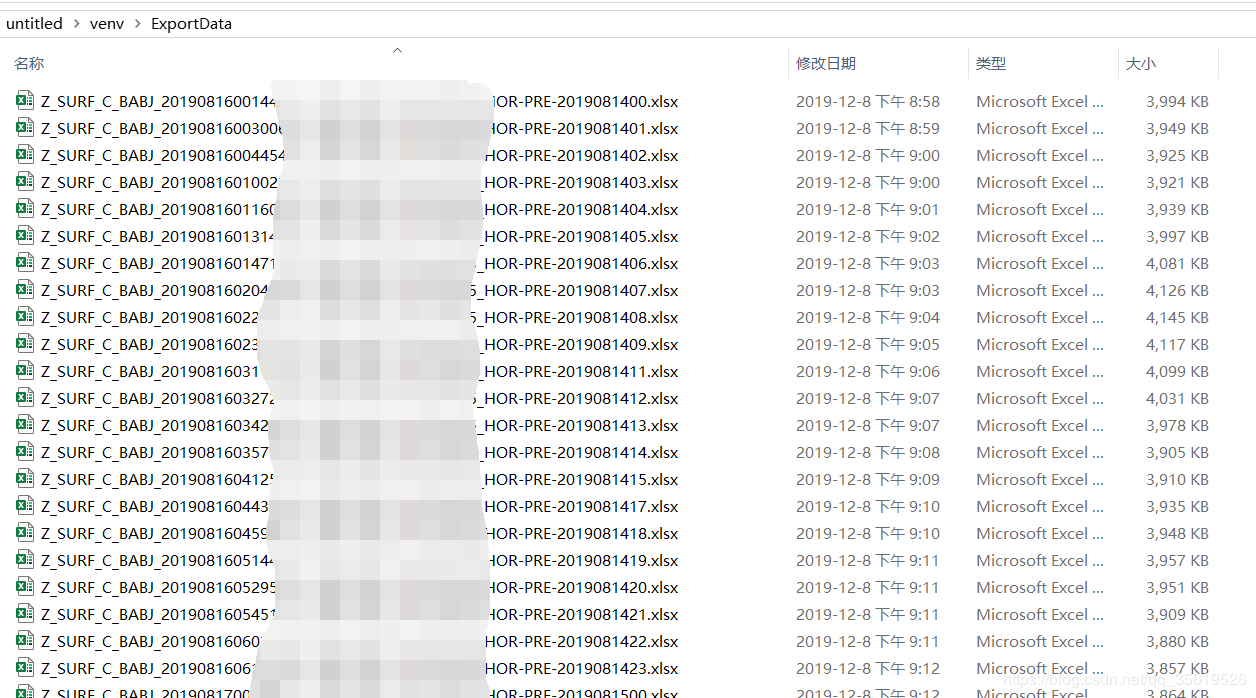Select the Excel icon of file ending 2019081417.xlsx
The height and width of the screenshot is (698, 1256).
click(x=25, y=506)
